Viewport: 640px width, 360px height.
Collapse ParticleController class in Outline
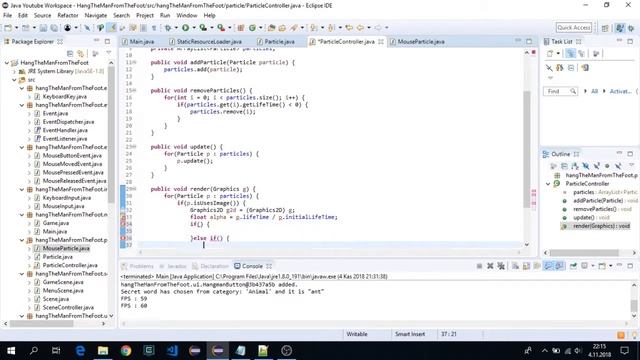[x=548, y=184]
